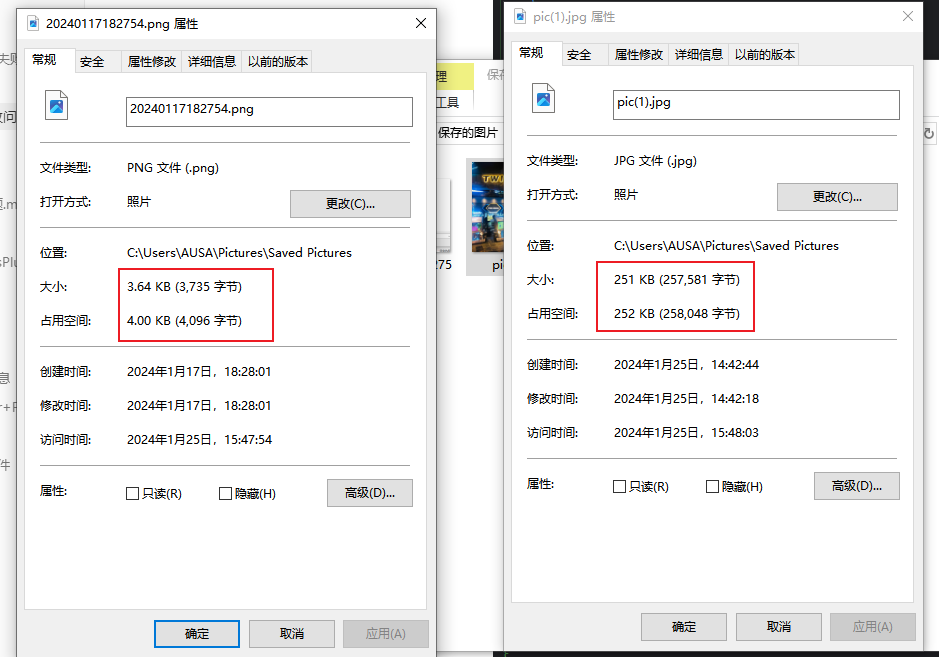Image resolution: width=939 pixels, height=657 pixels.
Task: Switch to 常规 tab in pic(1).jpg properties
Action: [537, 53]
